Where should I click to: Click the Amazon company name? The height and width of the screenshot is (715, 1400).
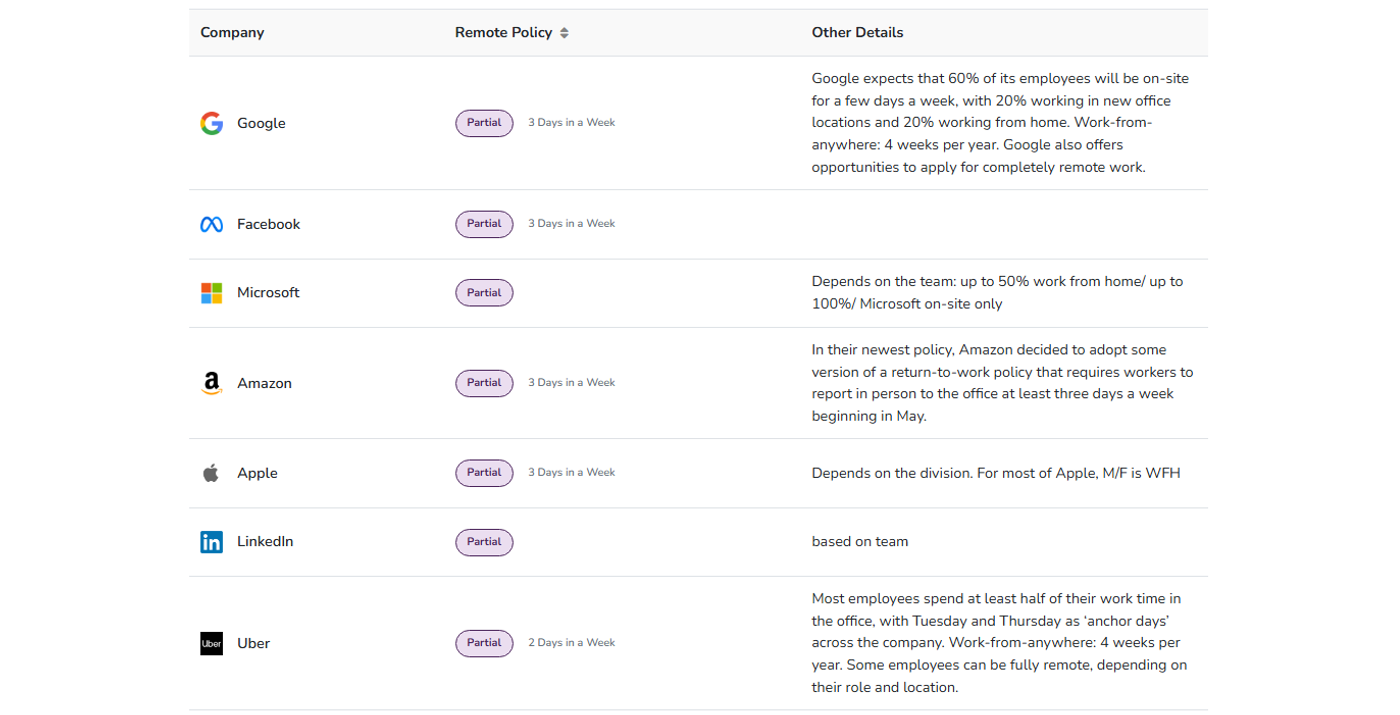[264, 383]
